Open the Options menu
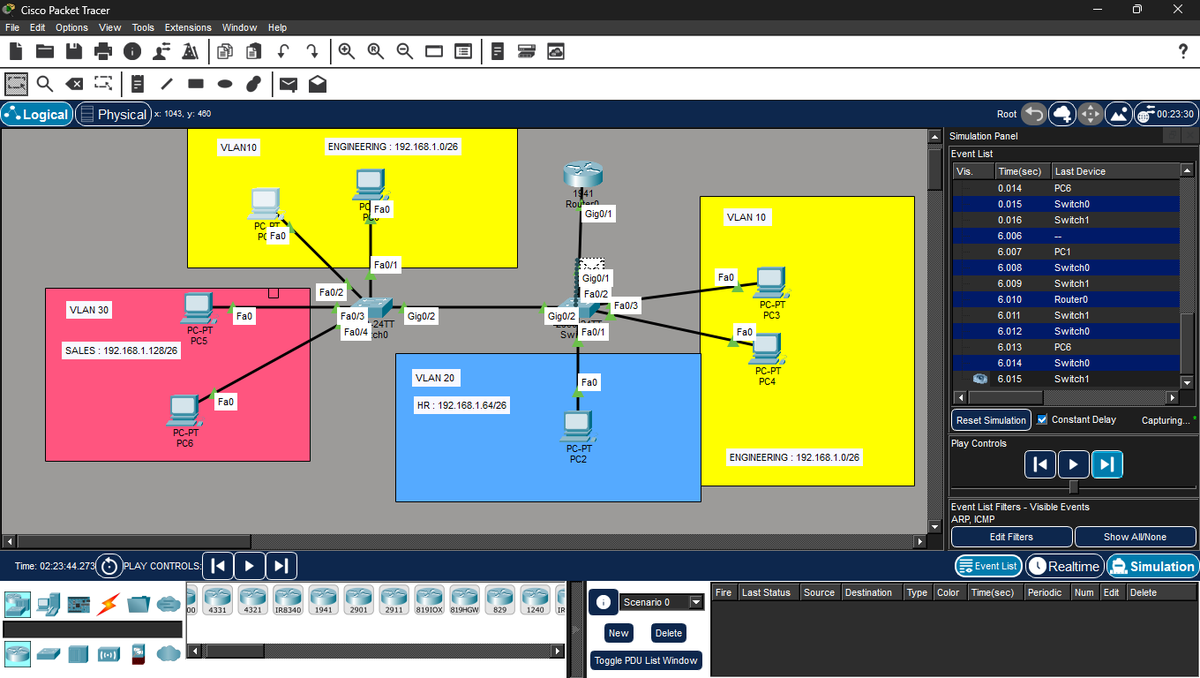The height and width of the screenshot is (678, 1200). (x=72, y=27)
